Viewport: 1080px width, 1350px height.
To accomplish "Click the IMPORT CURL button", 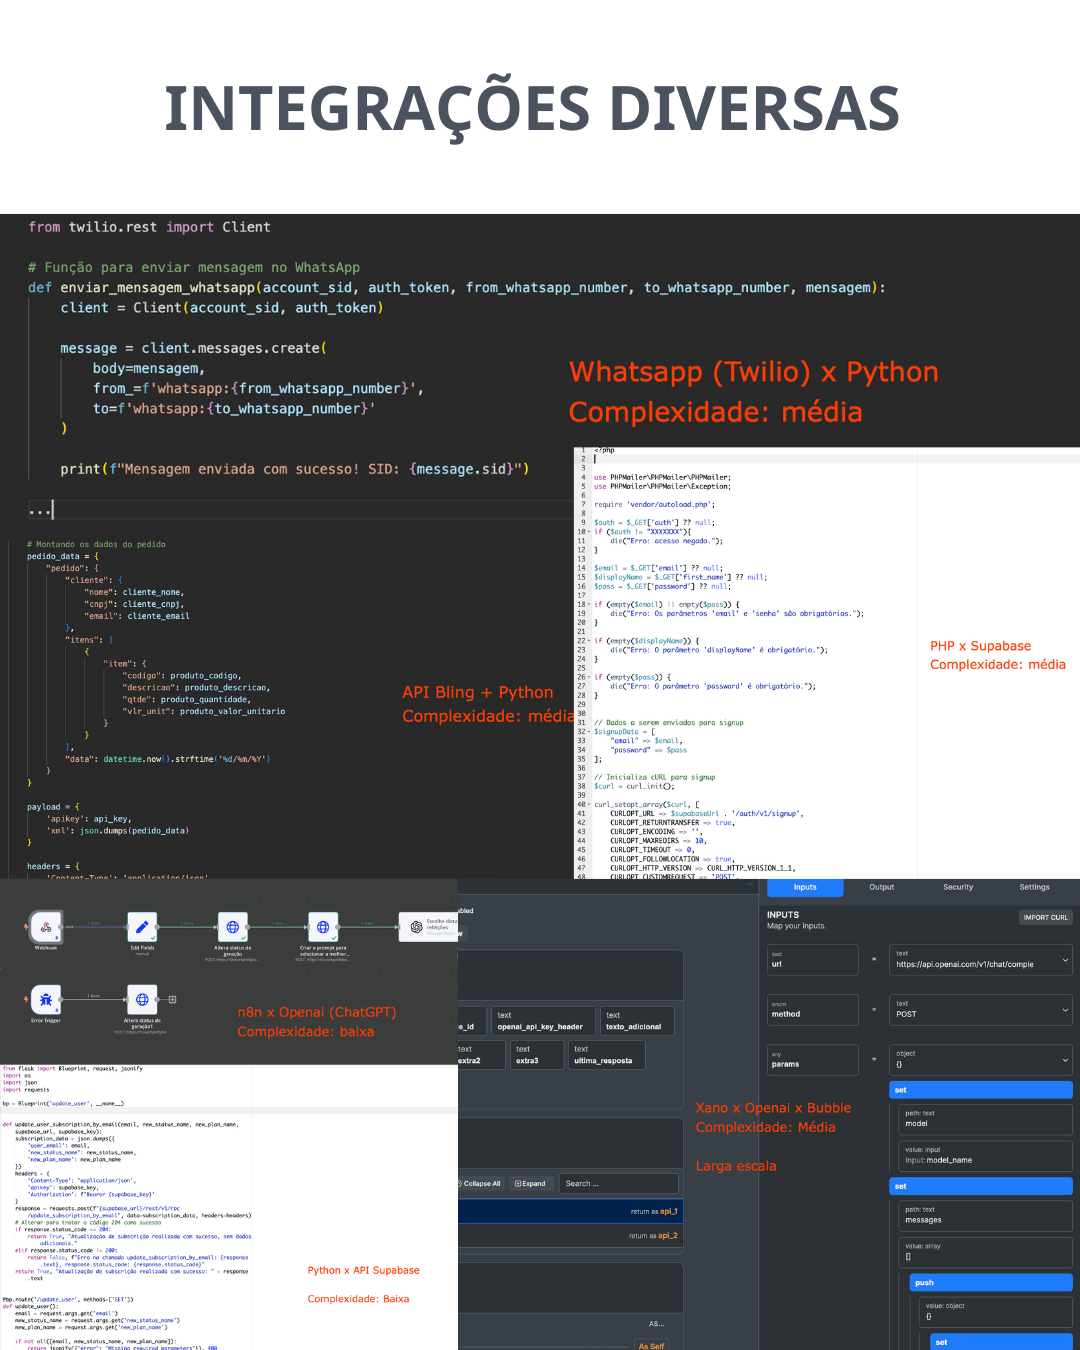I will point(1045,917).
